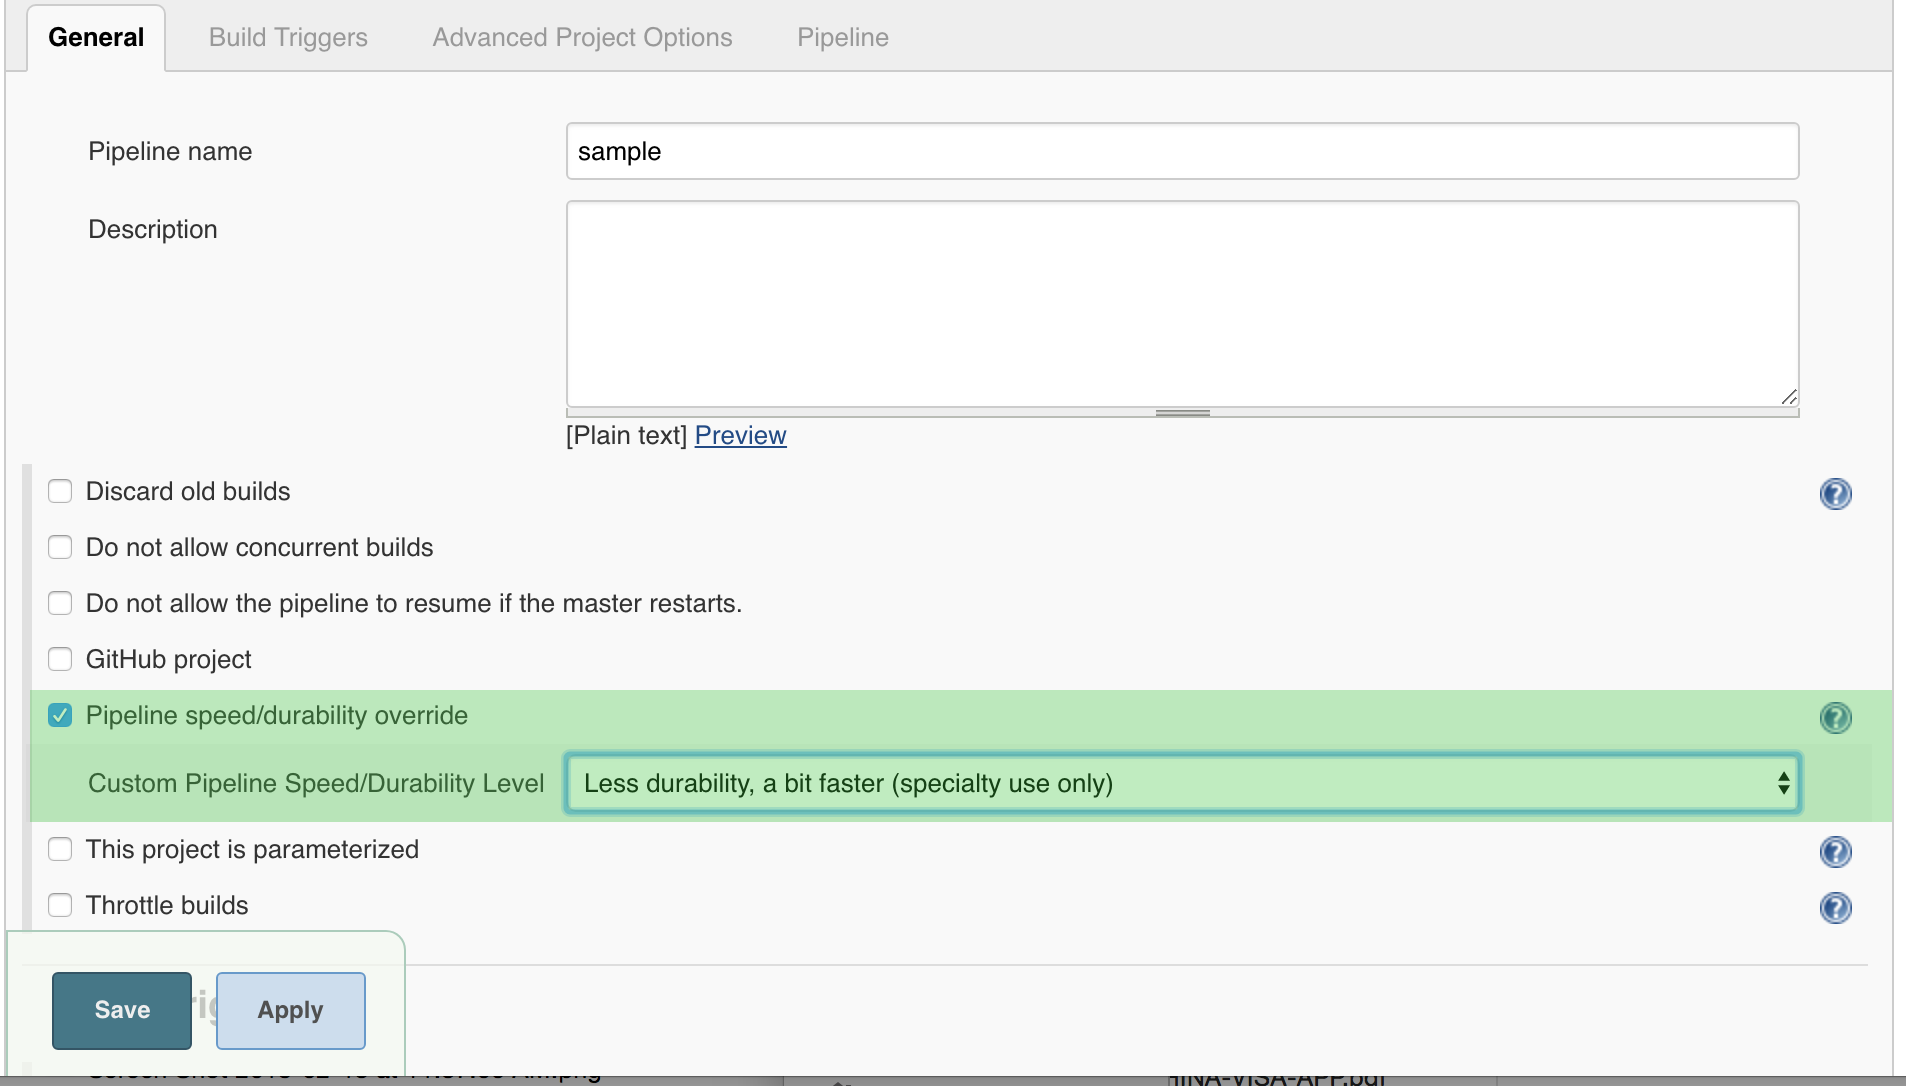The width and height of the screenshot is (1906, 1086).
Task: Enable Discard old builds checkbox
Action: (60, 491)
